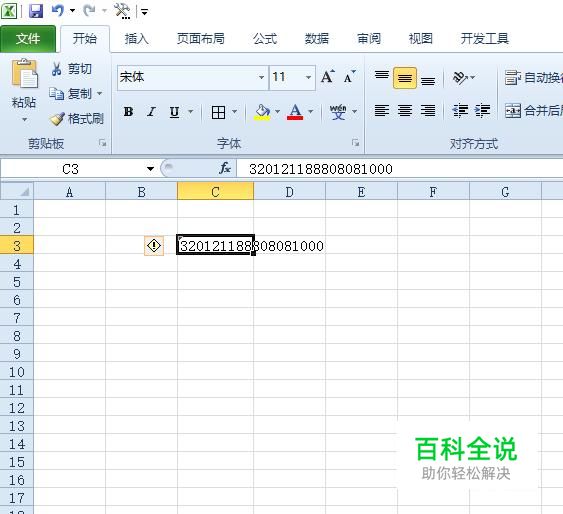Switch to the 审阅 Review tab

369,39
